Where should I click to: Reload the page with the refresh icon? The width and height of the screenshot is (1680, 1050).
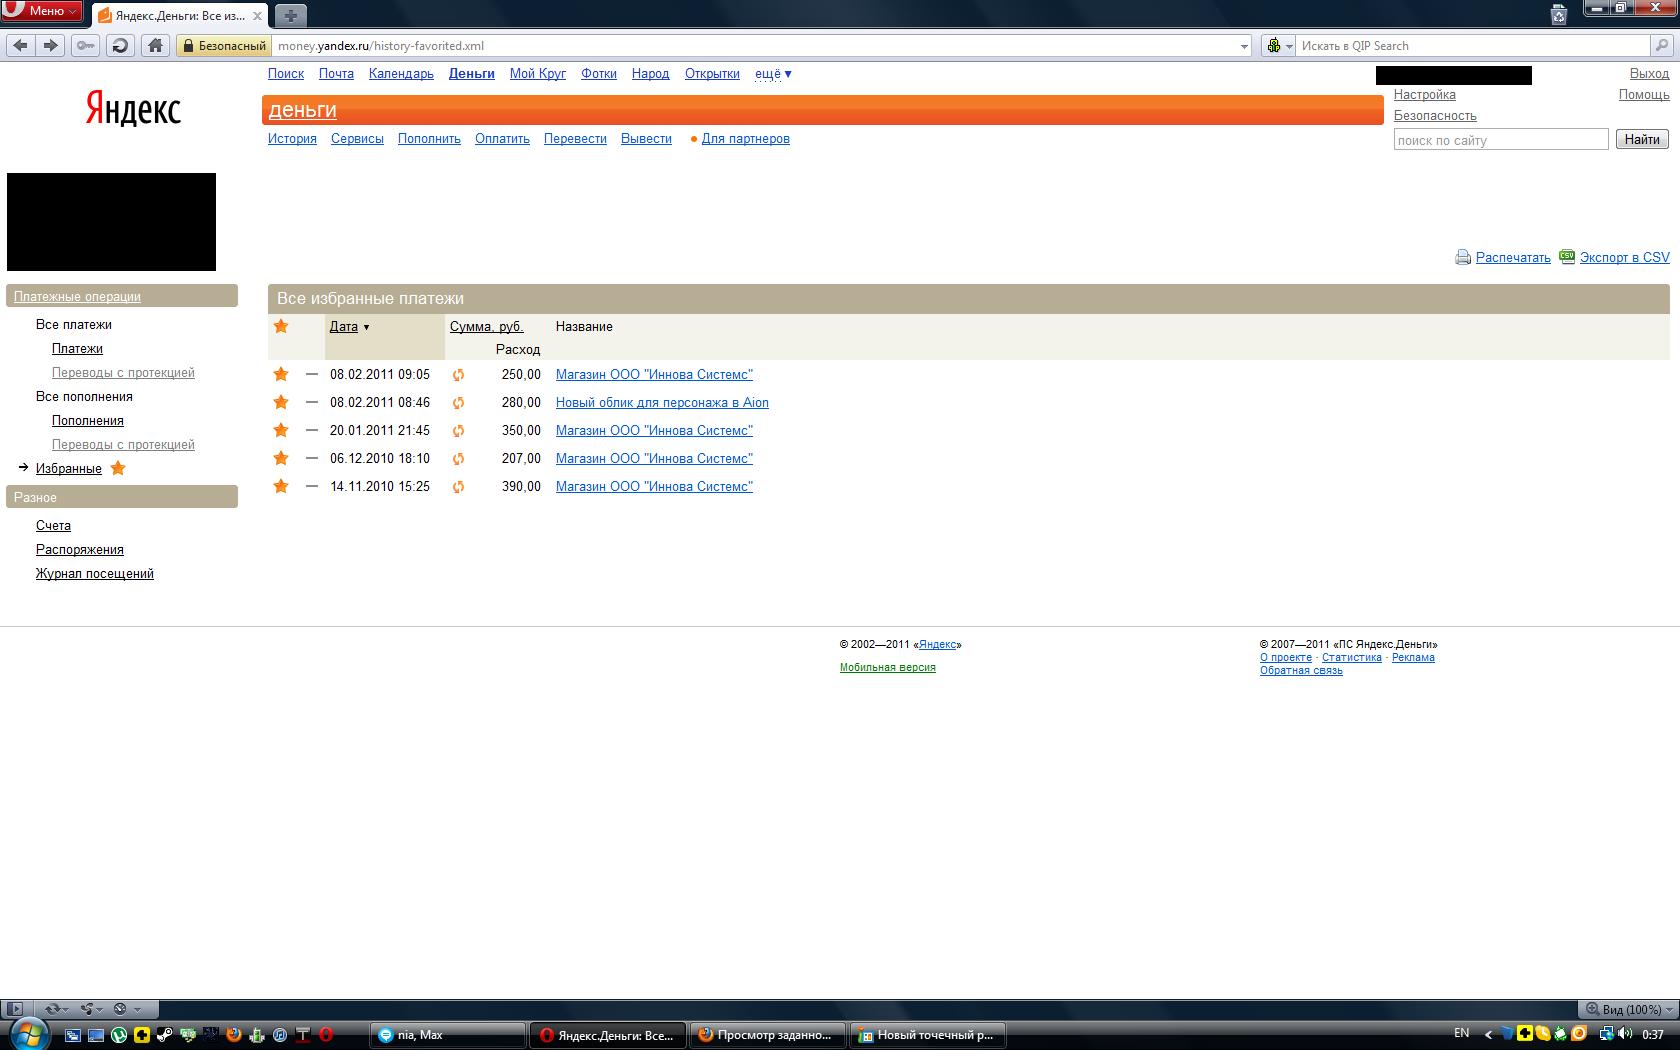120,45
